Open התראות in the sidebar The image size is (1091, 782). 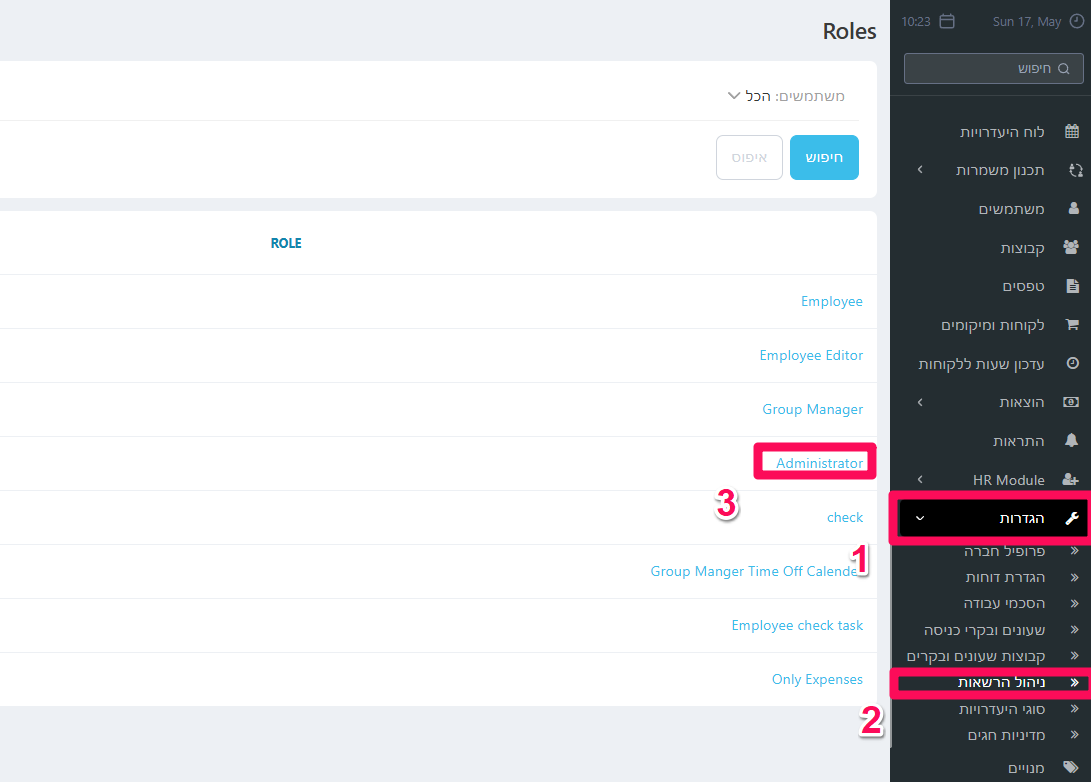1019,441
